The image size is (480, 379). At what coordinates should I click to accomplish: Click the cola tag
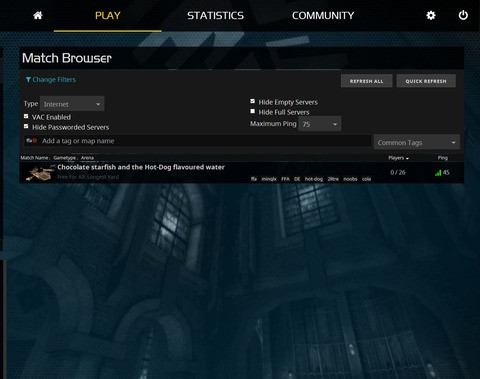[x=366, y=179]
